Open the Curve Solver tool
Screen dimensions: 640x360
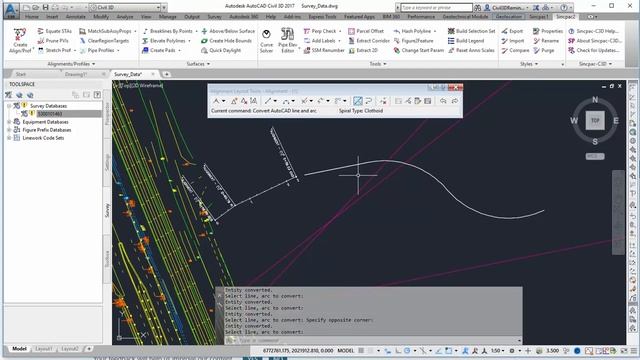click(x=267, y=40)
